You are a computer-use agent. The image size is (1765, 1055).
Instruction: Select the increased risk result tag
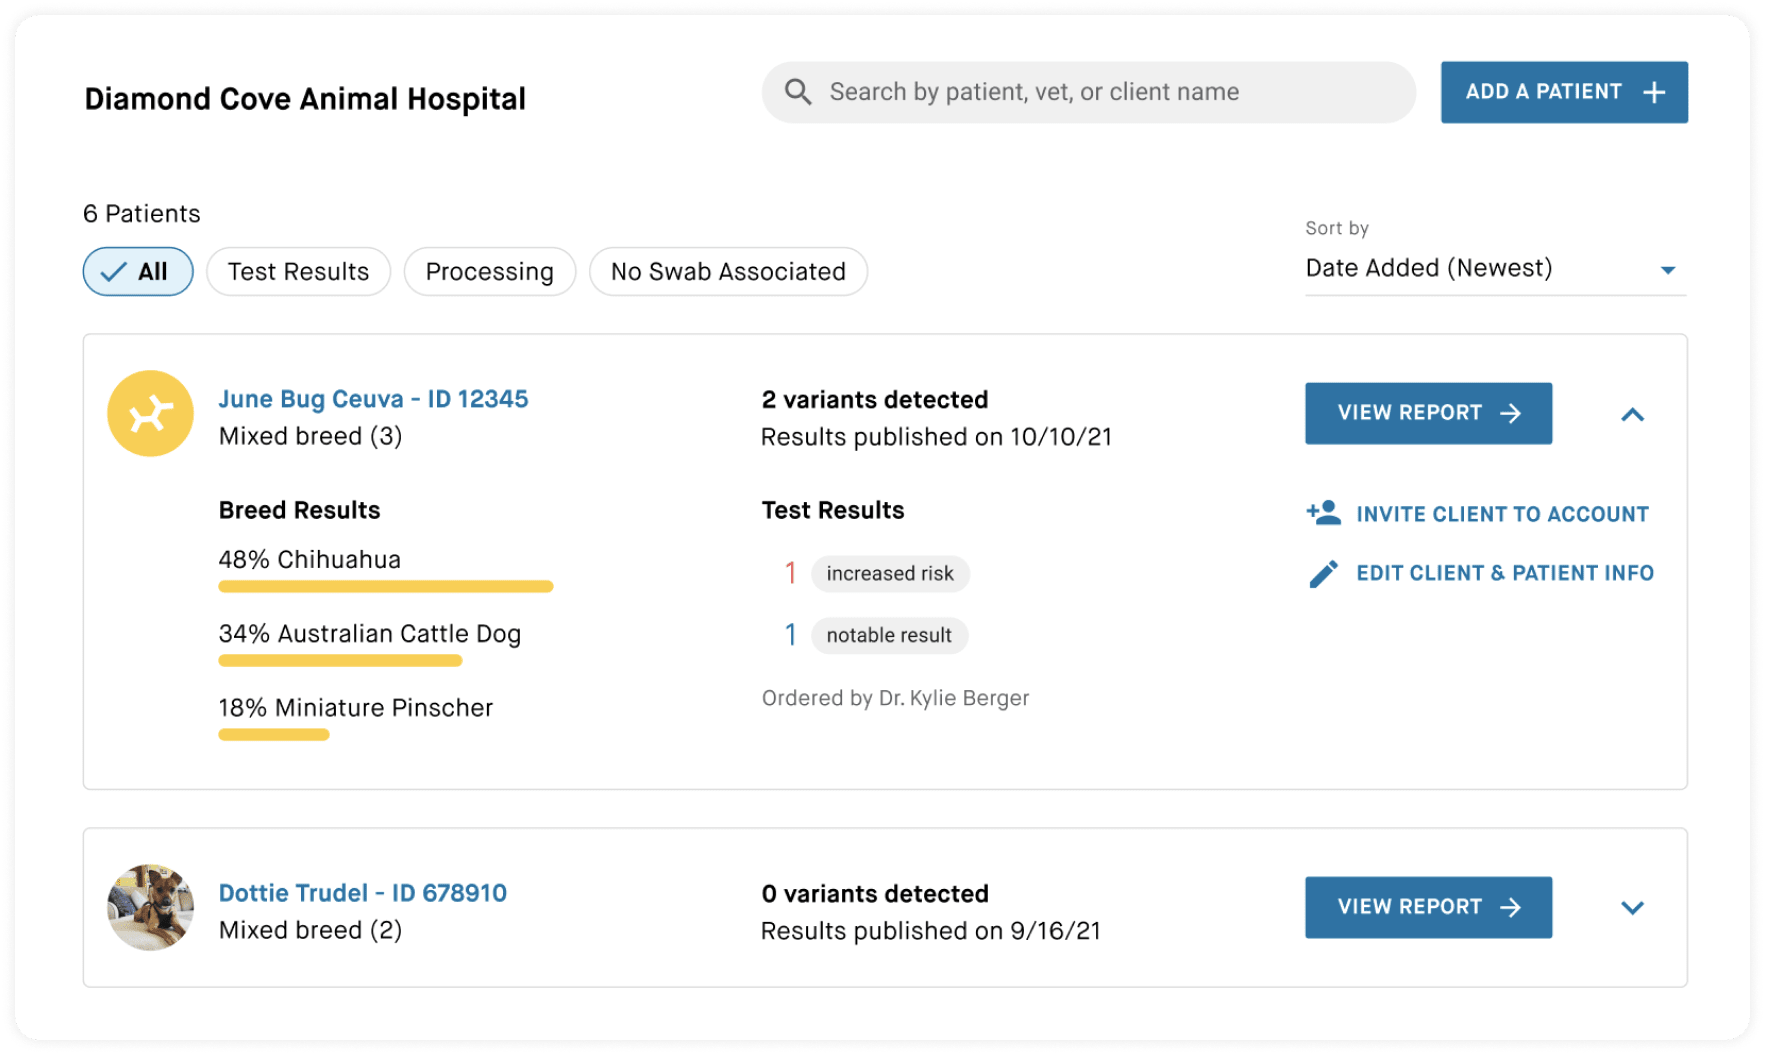pos(889,574)
